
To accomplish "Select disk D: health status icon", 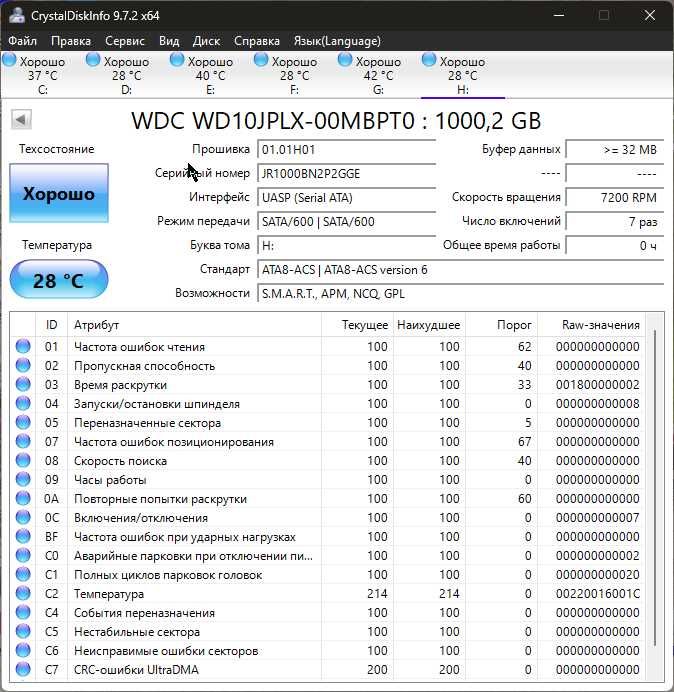I will tap(93, 60).
